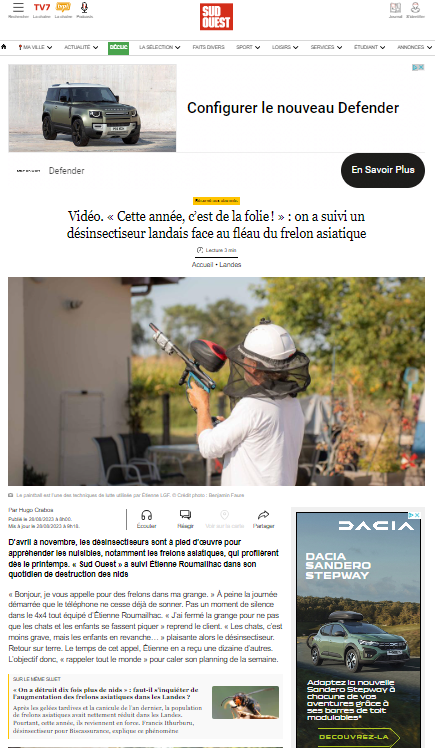This screenshot has width=435, height=748.
Task: Click the S'identifier user icon
Action: (415, 8)
